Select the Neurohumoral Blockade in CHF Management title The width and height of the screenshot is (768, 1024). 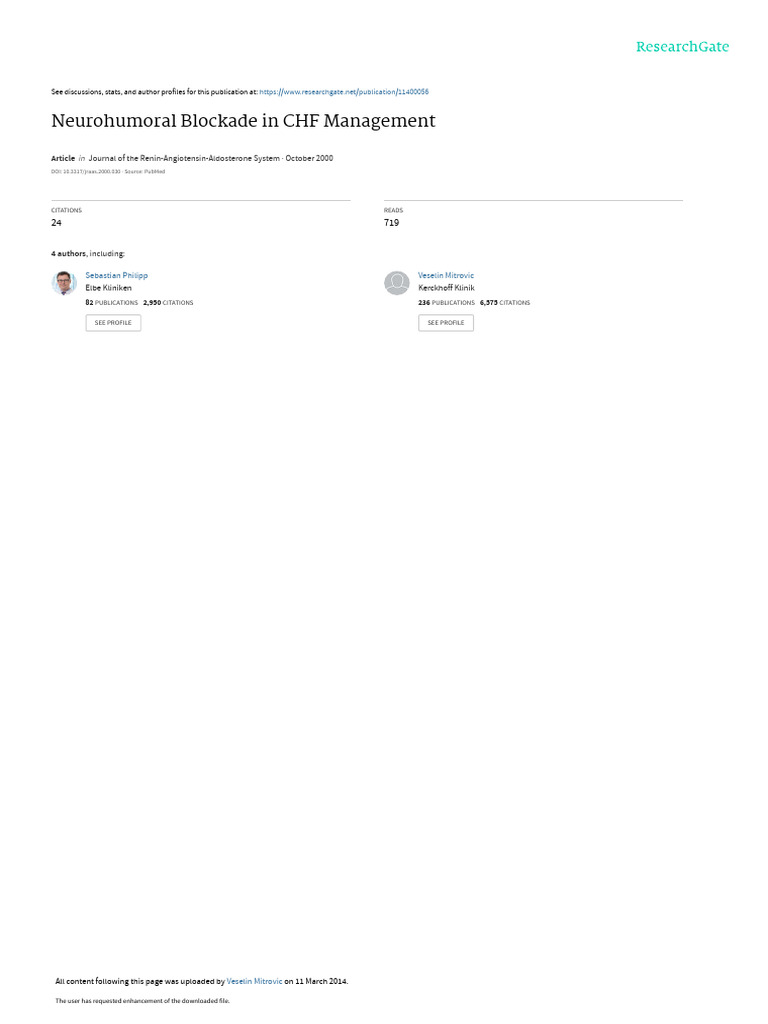pyautogui.click(x=243, y=121)
